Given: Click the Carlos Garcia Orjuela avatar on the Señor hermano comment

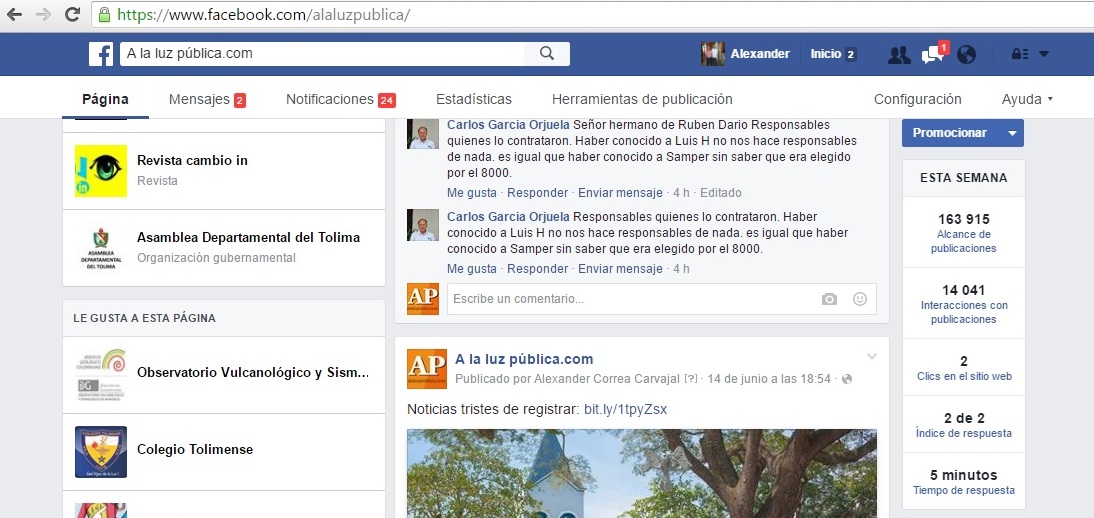Looking at the screenshot, I should (x=423, y=133).
